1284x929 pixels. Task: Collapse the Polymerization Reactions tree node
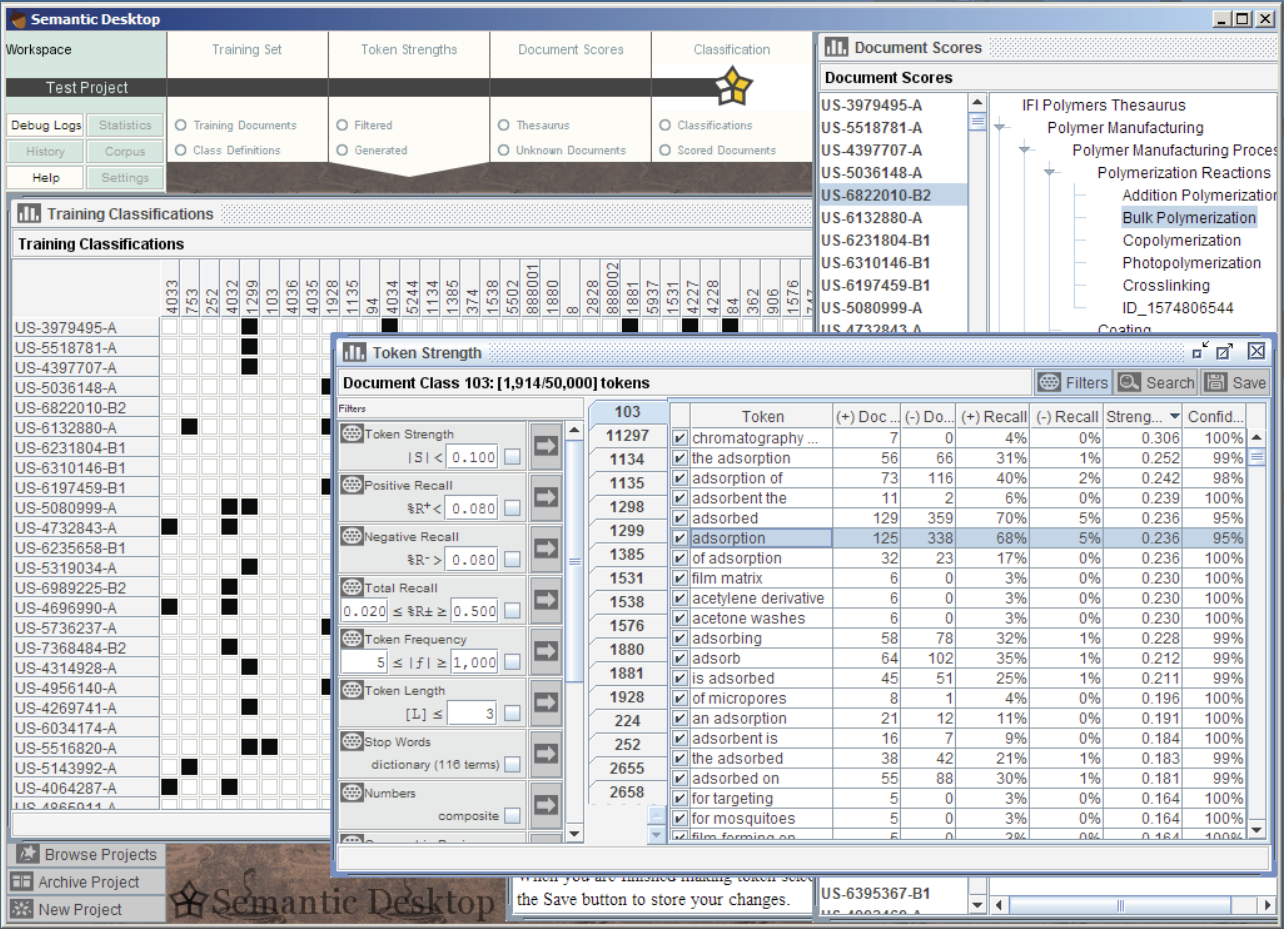click(x=1050, y=173)
